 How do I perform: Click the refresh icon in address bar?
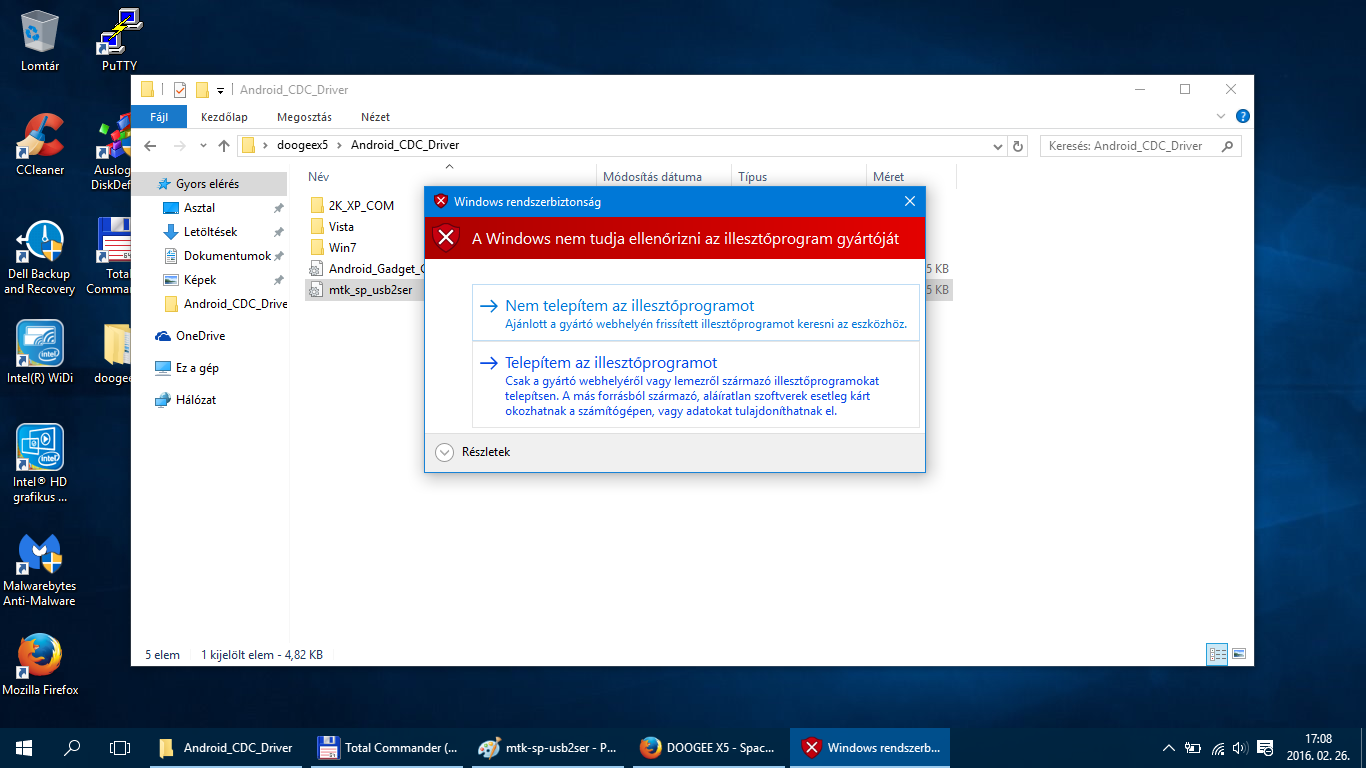click(x=1018, y=146)
